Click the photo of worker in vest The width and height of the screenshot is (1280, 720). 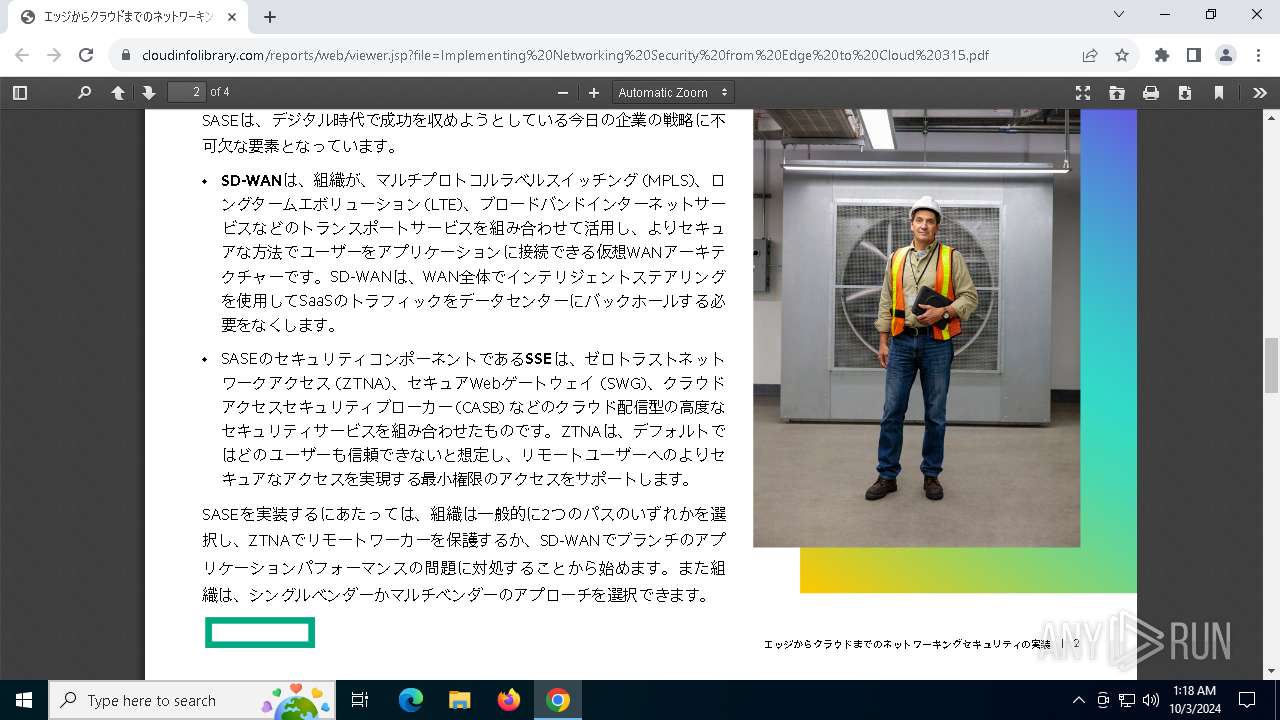(x=916, y=328)
